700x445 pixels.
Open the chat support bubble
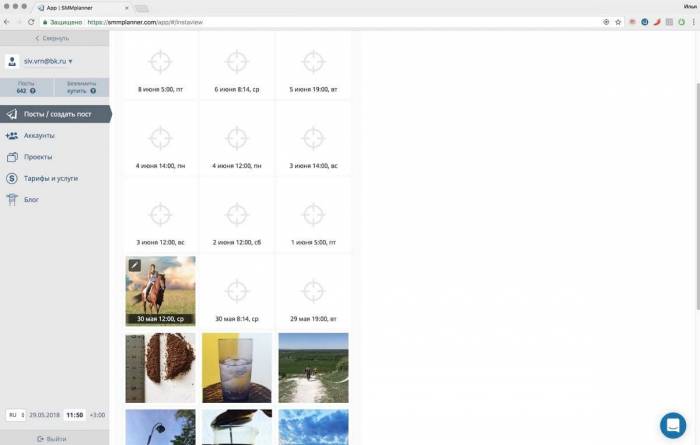tap(673, 424)
